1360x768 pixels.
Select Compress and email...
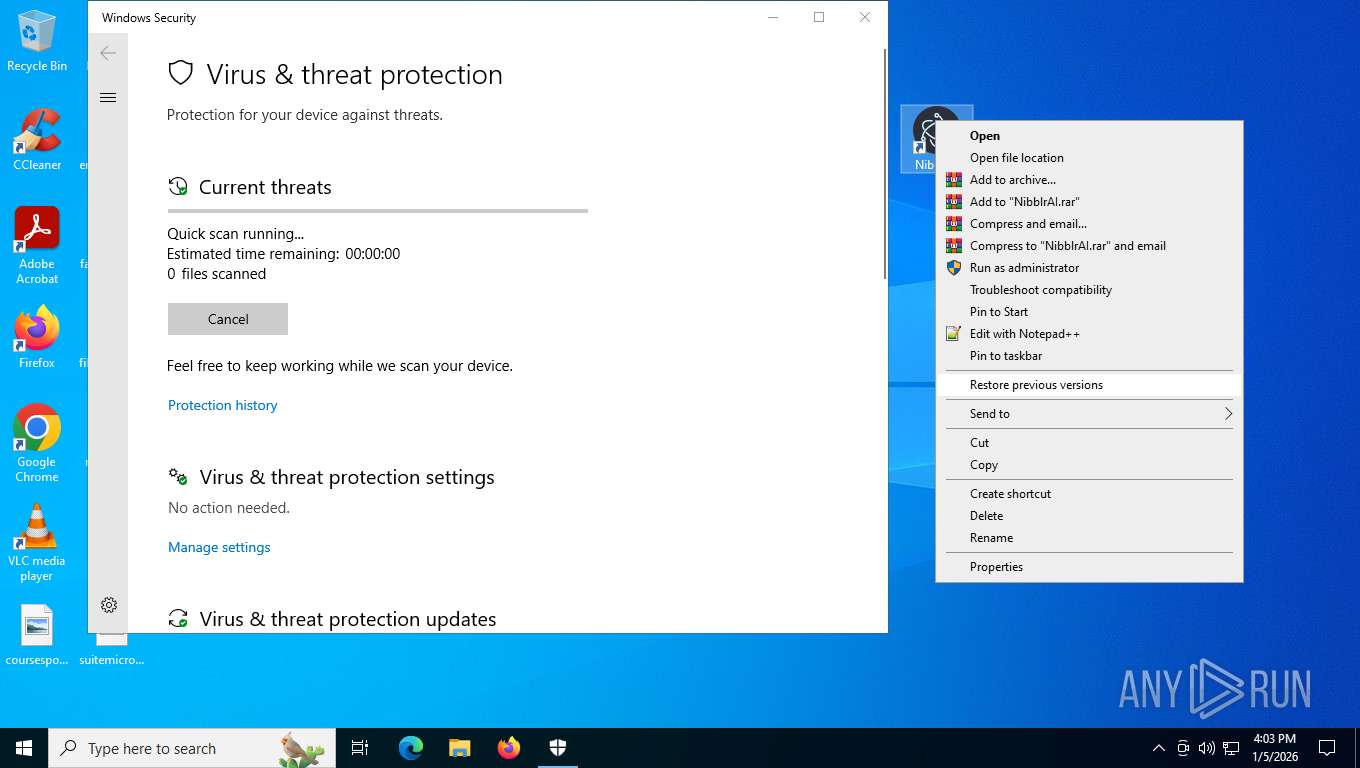tap(1089, 224)
